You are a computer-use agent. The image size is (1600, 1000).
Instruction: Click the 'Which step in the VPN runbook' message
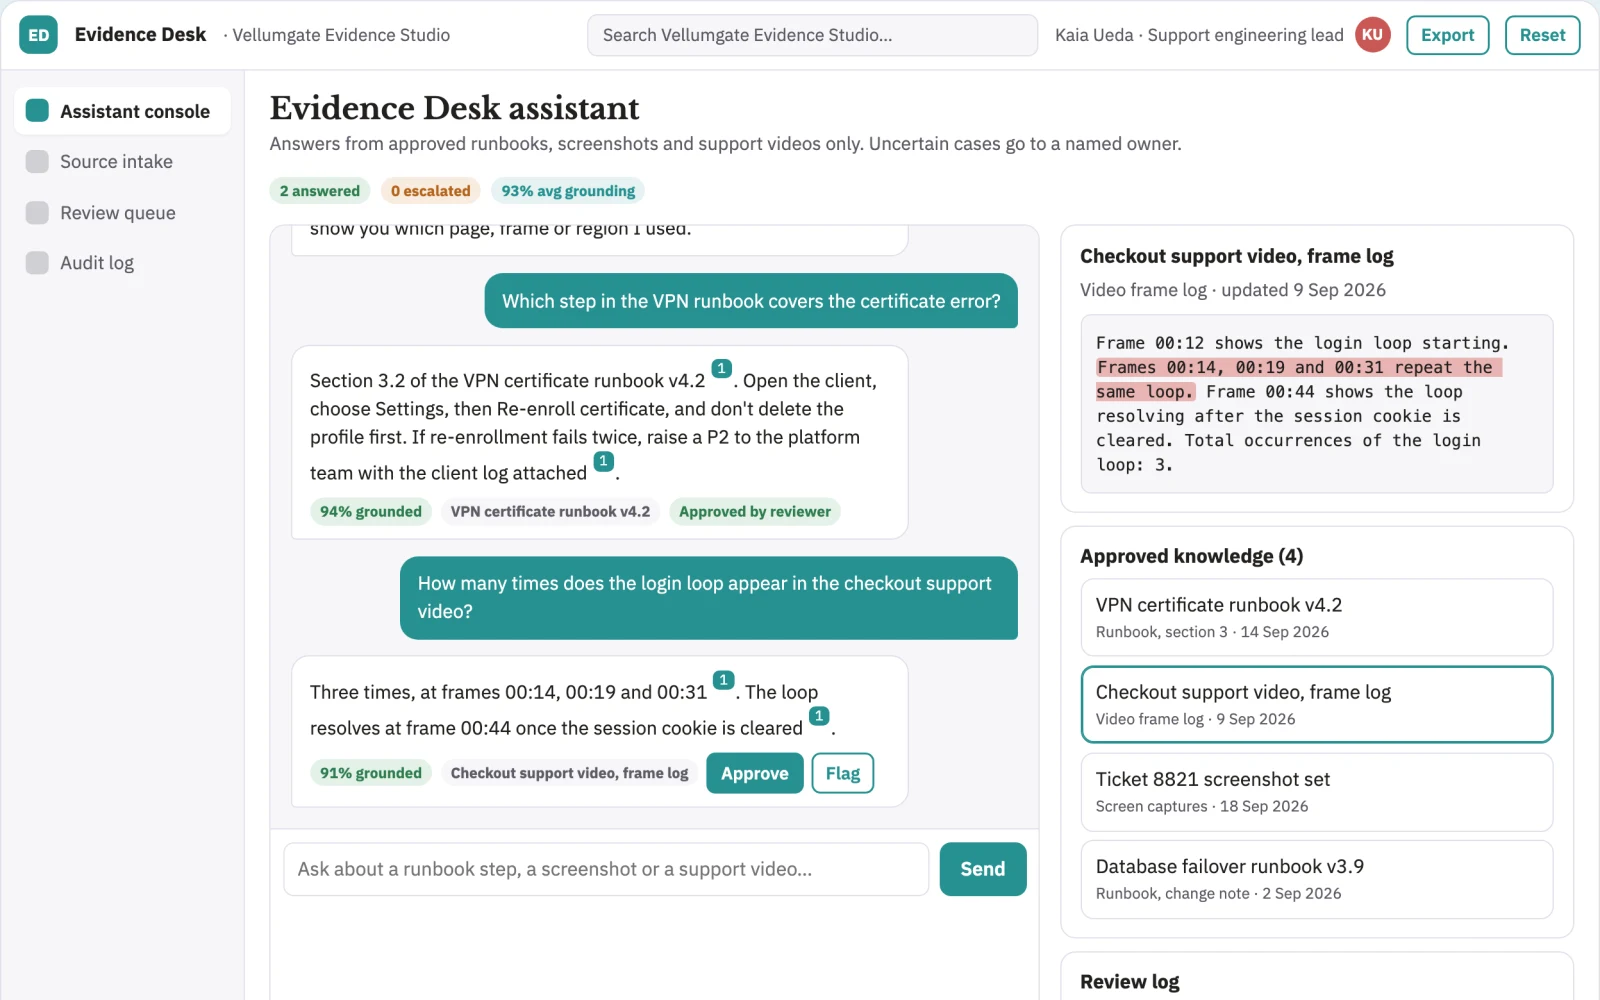click(751, 301)
